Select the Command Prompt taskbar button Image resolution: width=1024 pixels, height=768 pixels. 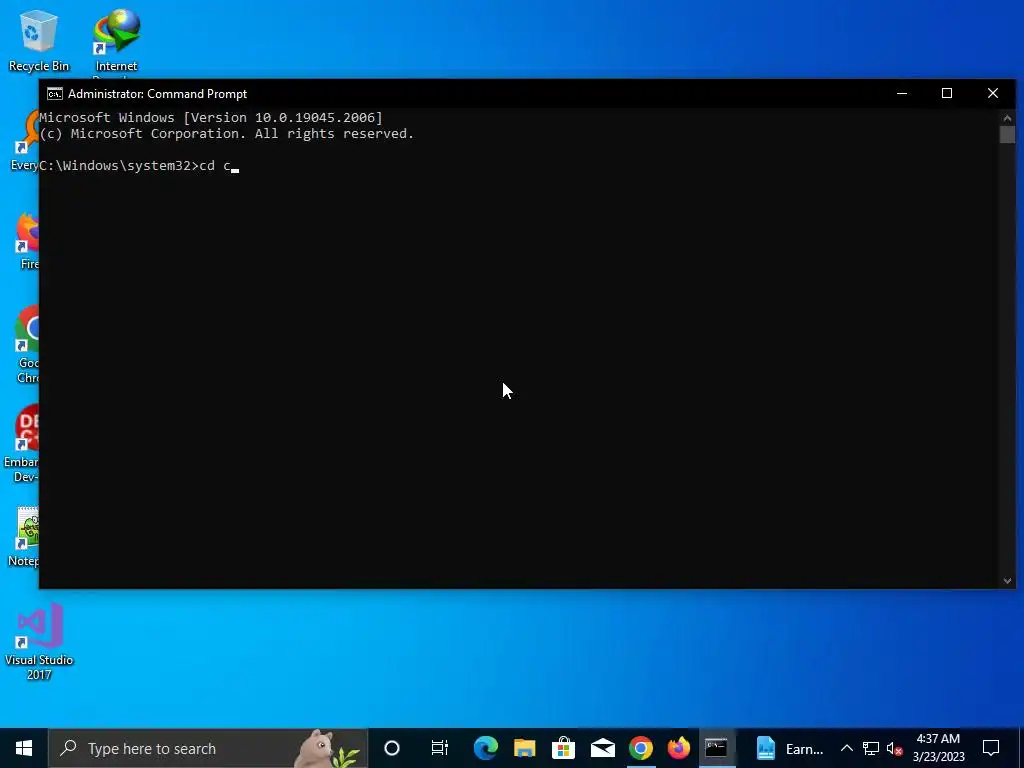(x=716, y=748)
